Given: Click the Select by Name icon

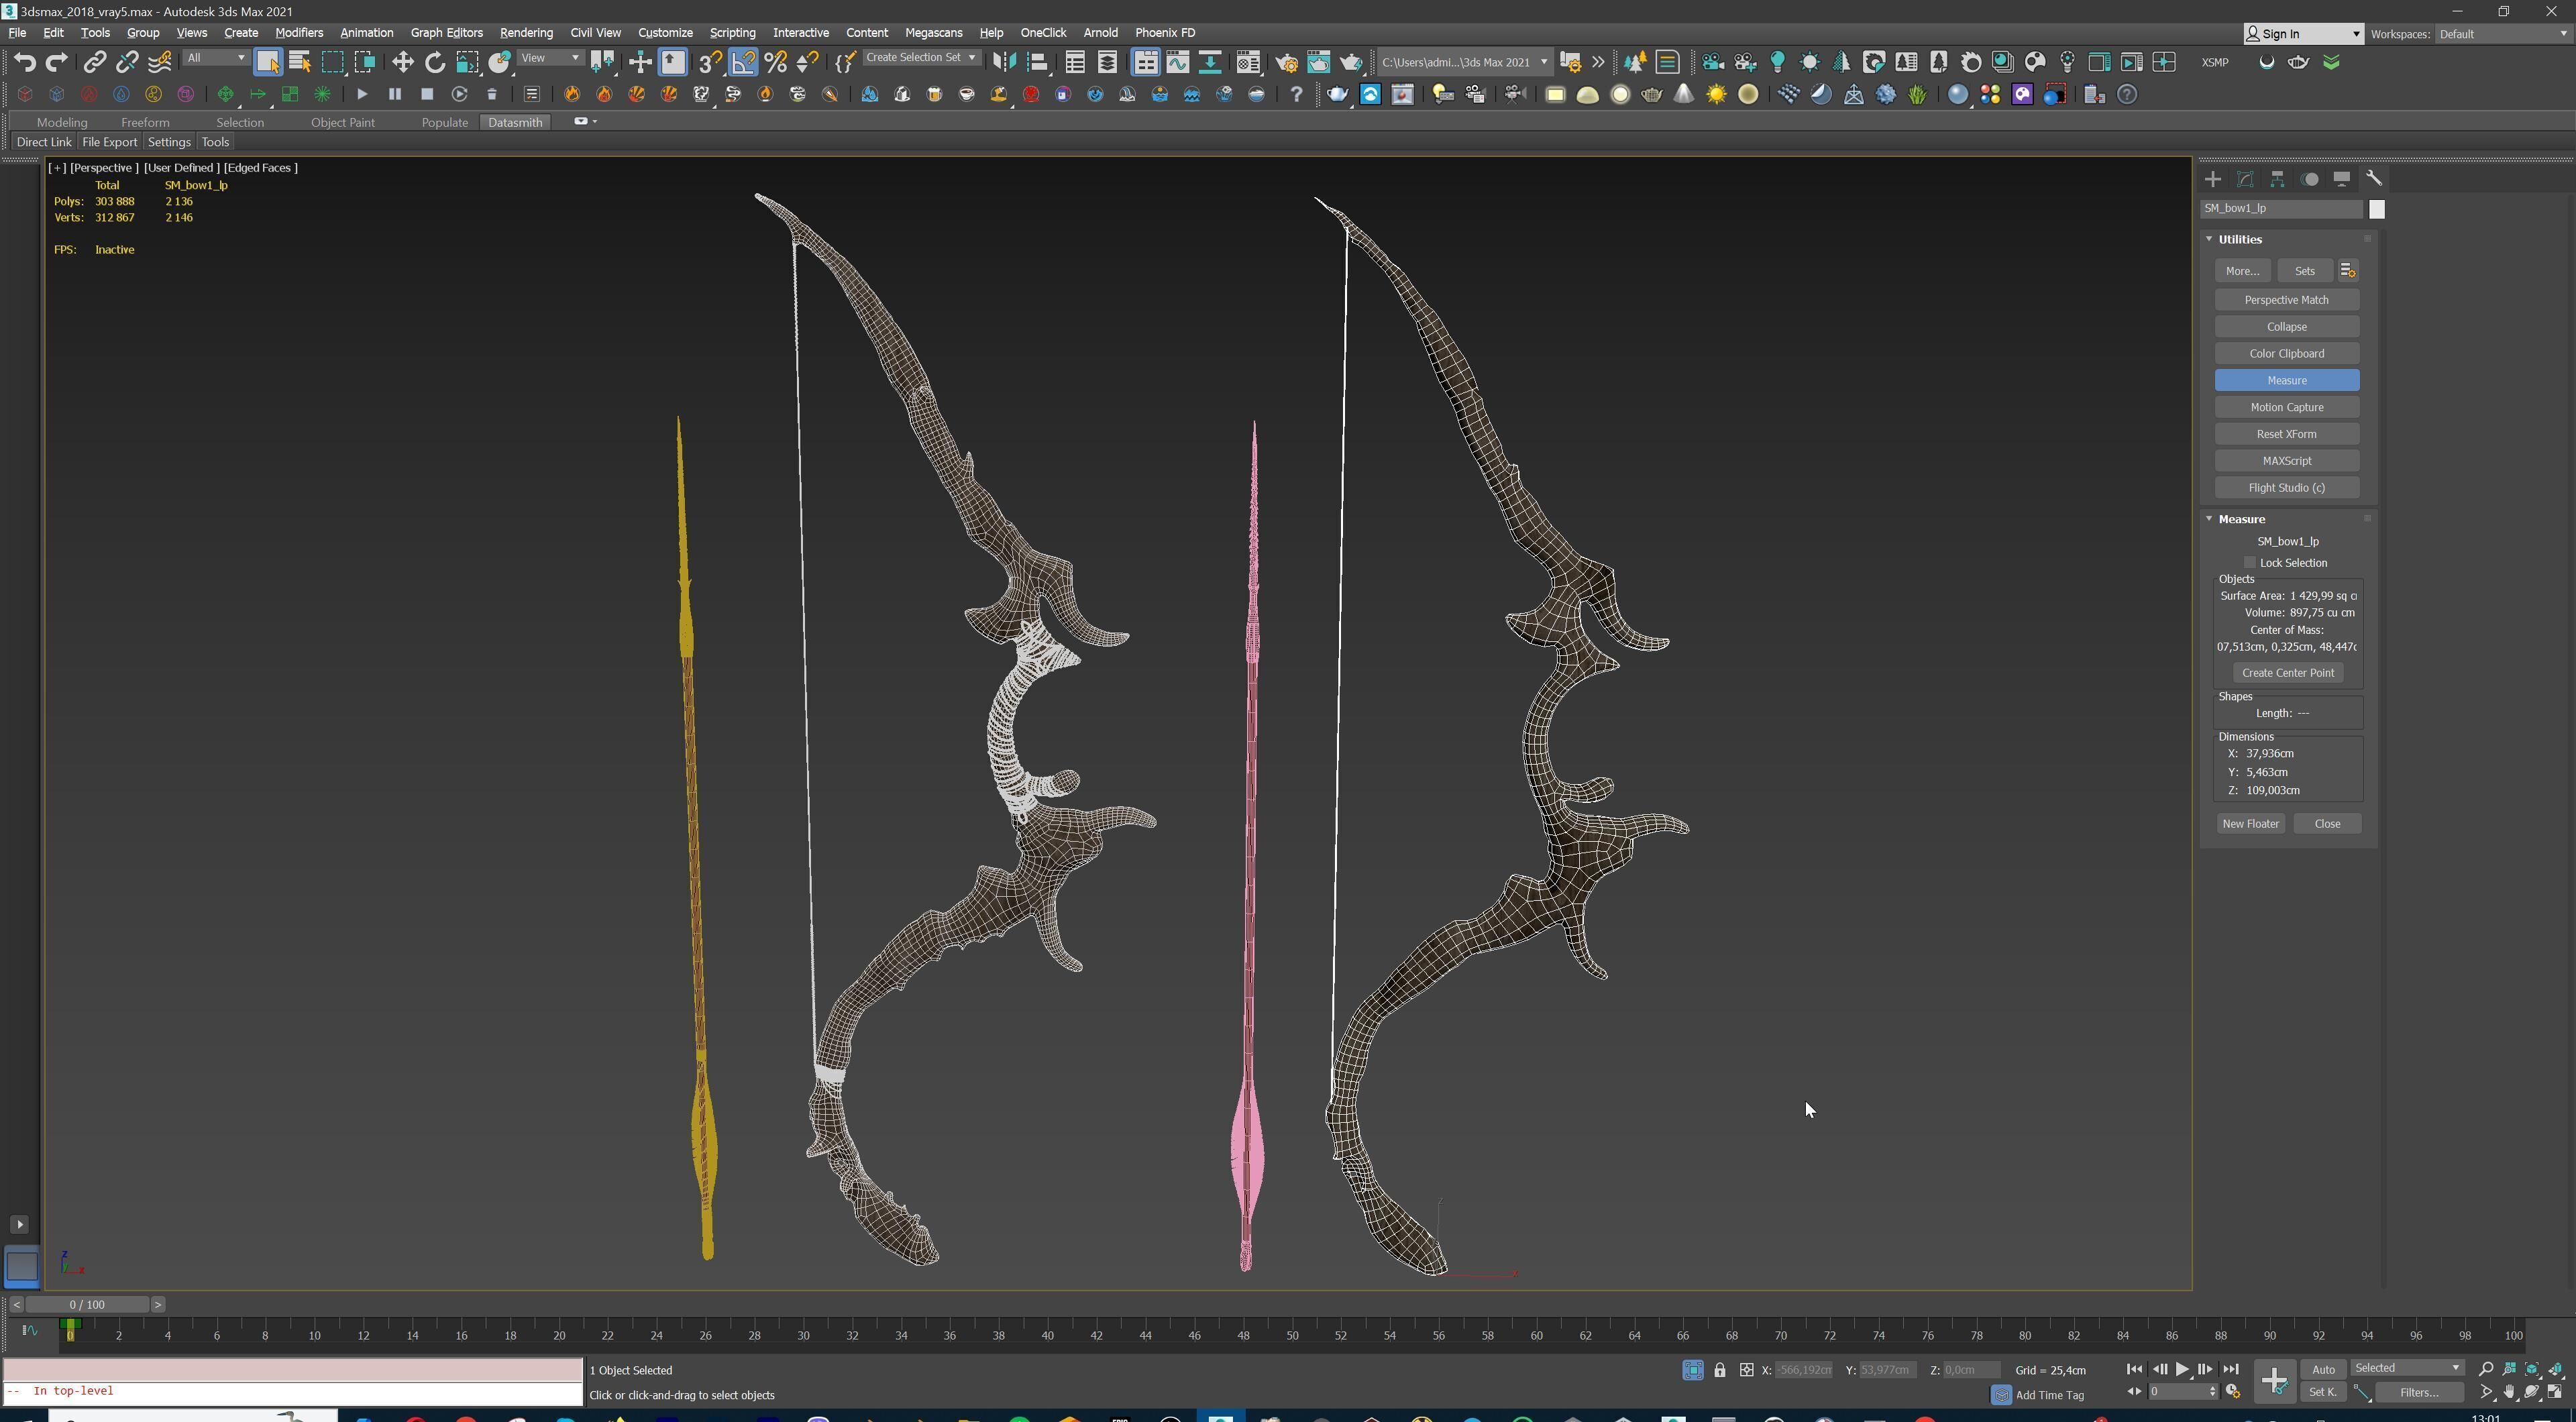Looking at the screenshot, I should 299,62.
